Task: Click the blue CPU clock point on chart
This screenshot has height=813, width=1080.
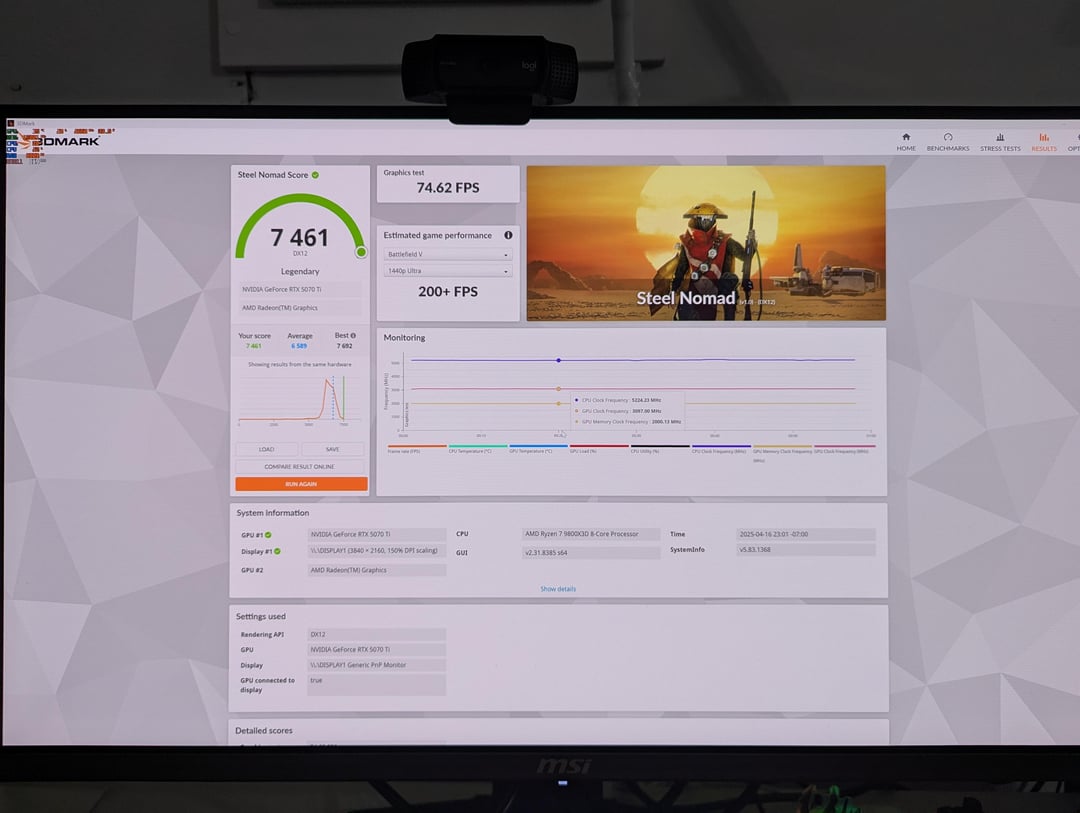Action: [559, 360]
